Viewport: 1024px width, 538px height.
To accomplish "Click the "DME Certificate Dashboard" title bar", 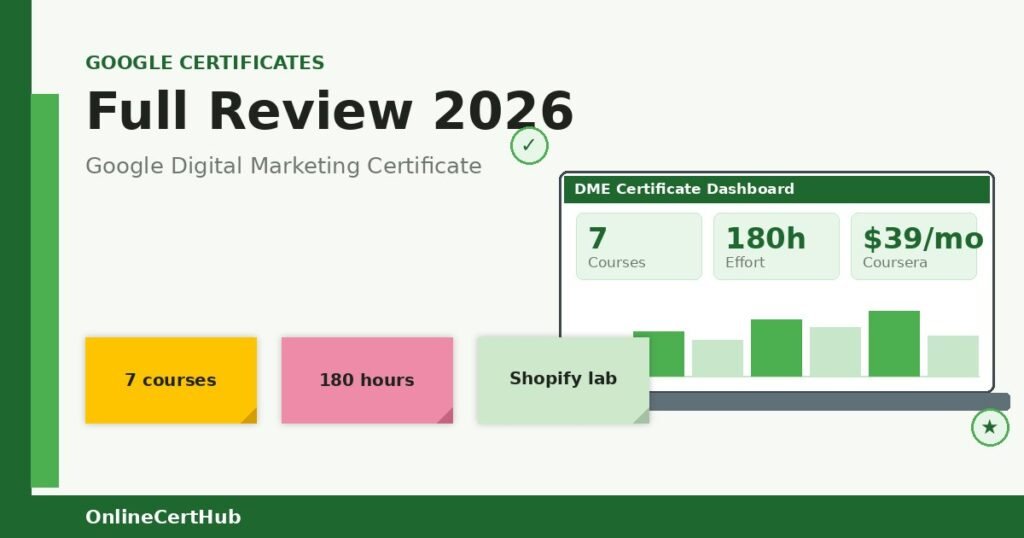I will pos(777,189).
